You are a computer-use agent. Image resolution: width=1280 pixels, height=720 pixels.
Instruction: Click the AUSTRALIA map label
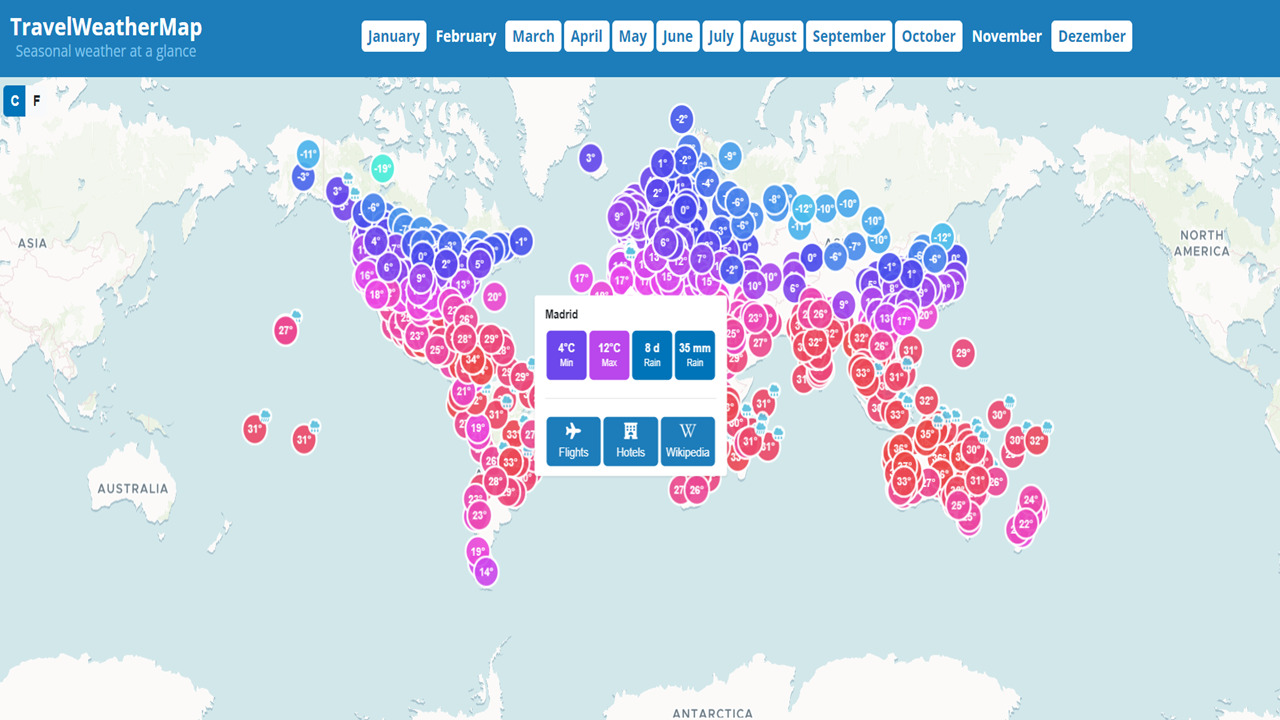coord(133,489)
